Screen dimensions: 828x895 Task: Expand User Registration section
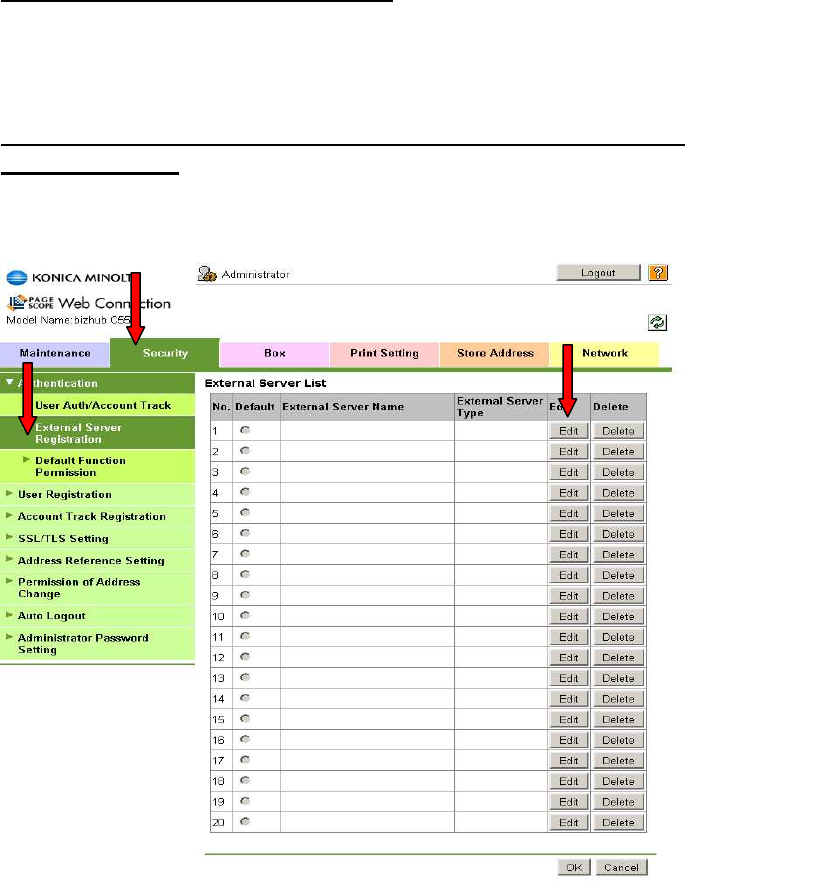(x=9, y=493)
